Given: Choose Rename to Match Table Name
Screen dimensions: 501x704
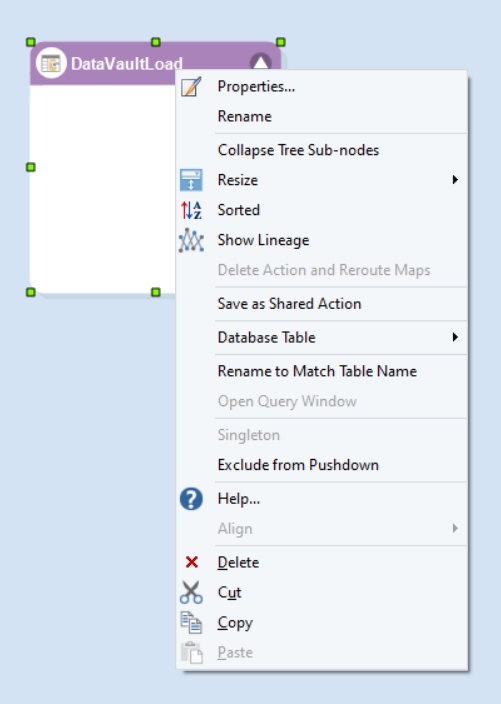Looking at the screenshot, I should [321, 371].
